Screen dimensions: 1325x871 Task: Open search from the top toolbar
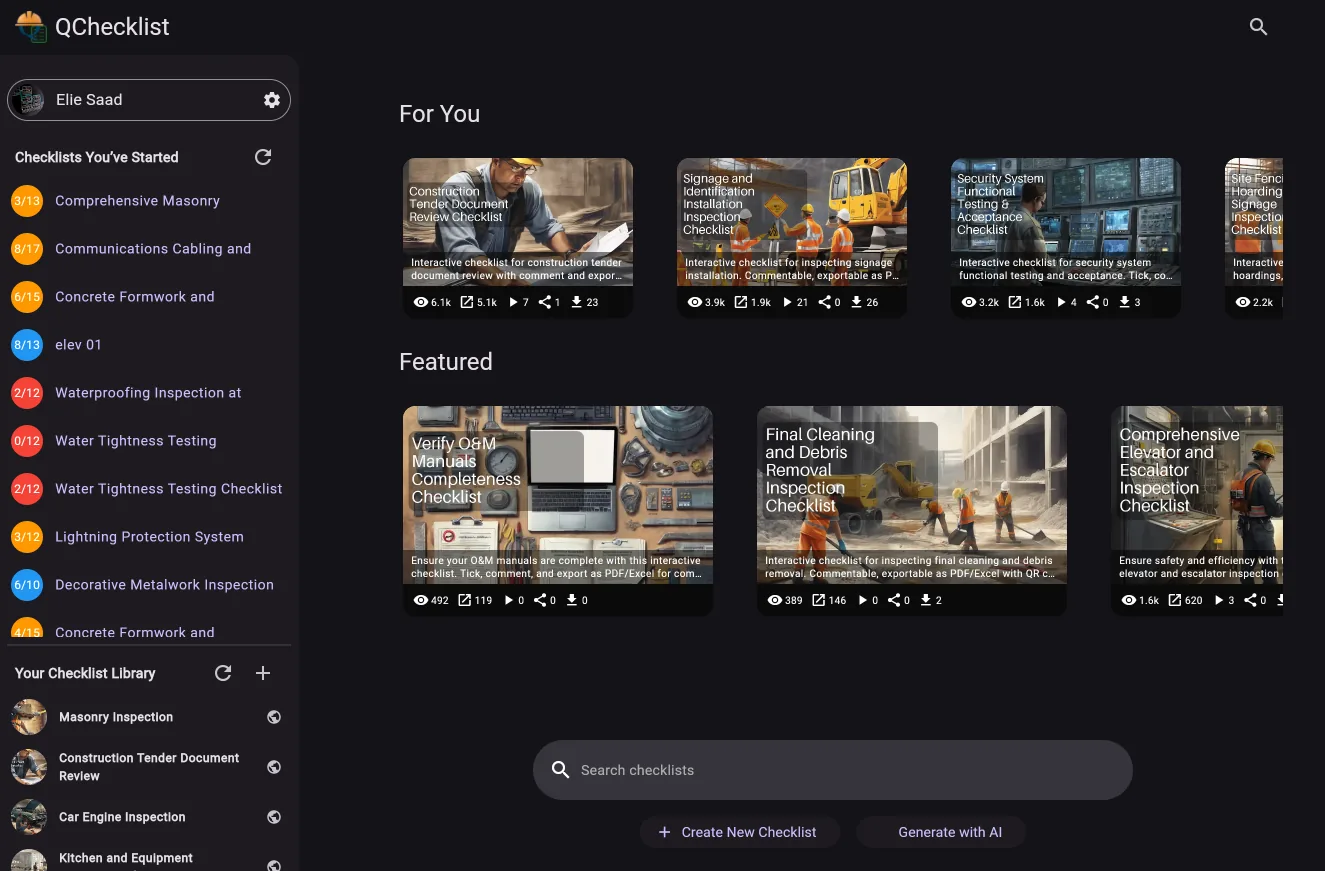1259,27
